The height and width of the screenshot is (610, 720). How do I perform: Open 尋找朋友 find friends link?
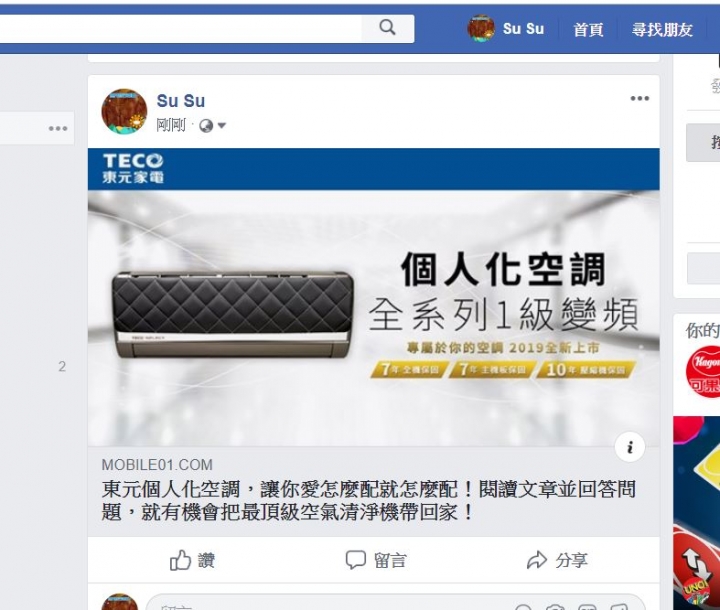pos(662,30)
